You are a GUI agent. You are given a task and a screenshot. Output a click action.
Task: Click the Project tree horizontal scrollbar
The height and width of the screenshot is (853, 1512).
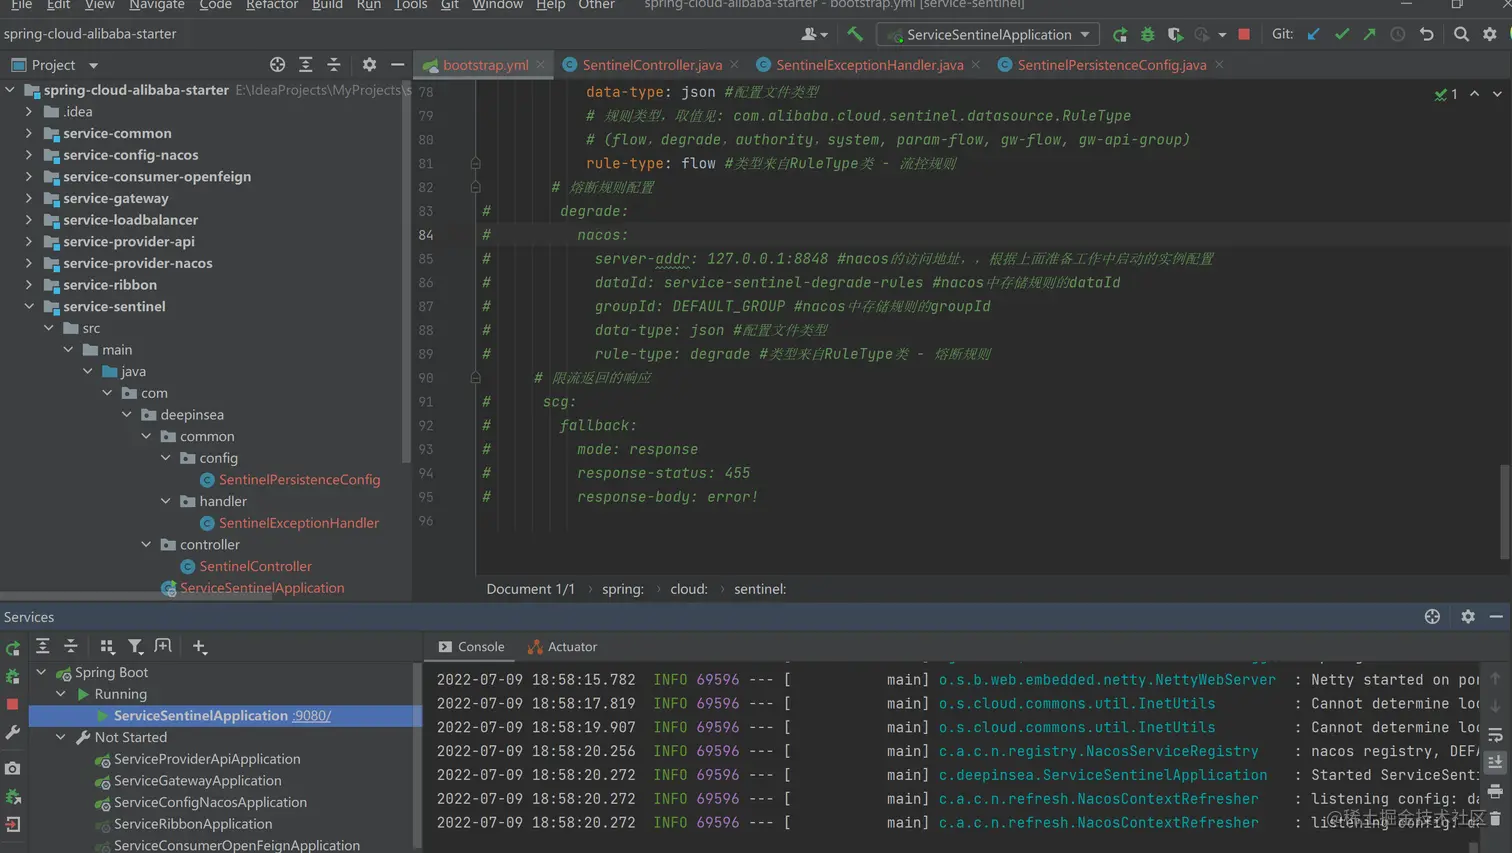[136, 597]
